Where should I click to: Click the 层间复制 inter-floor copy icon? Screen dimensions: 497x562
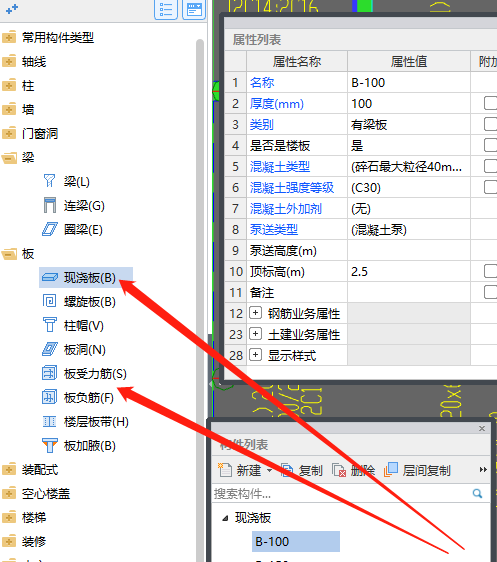point(391,470)
